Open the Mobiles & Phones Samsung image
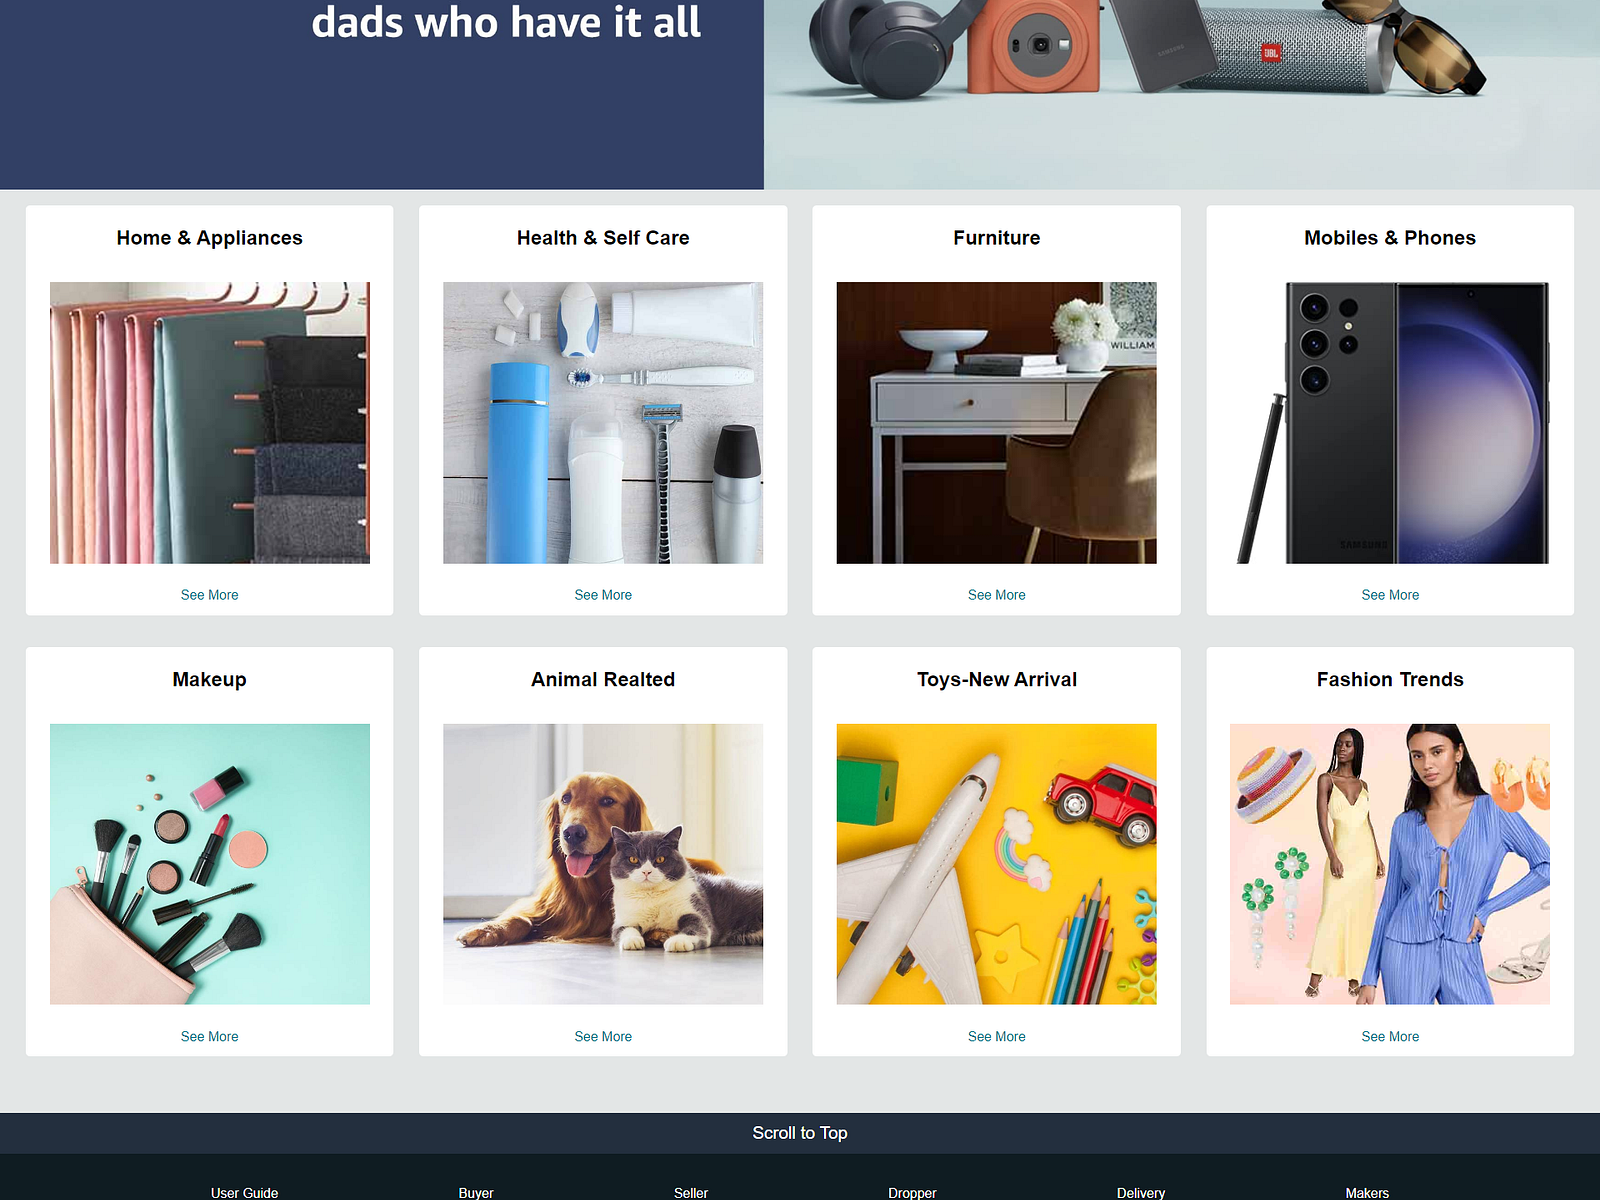The width and height of the screenshot is (1600, 1200). coord(1390,423)
